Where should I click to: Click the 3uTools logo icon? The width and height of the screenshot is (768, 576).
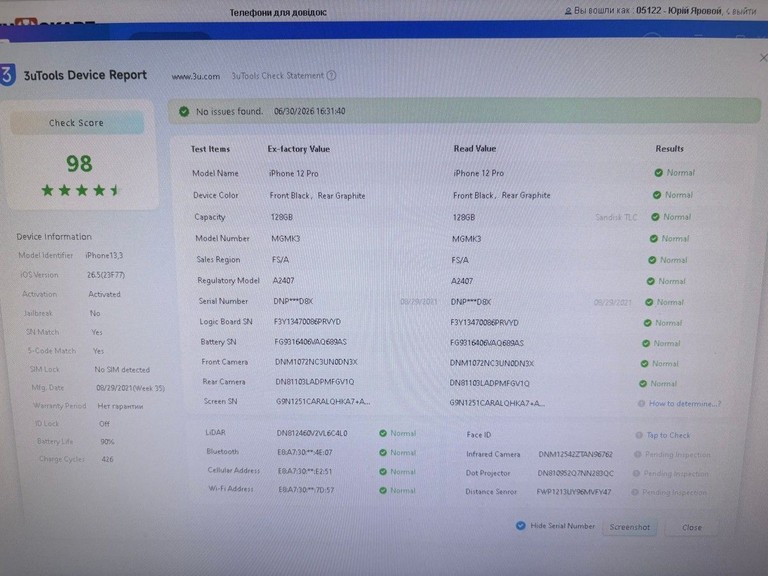coord(8,75)
